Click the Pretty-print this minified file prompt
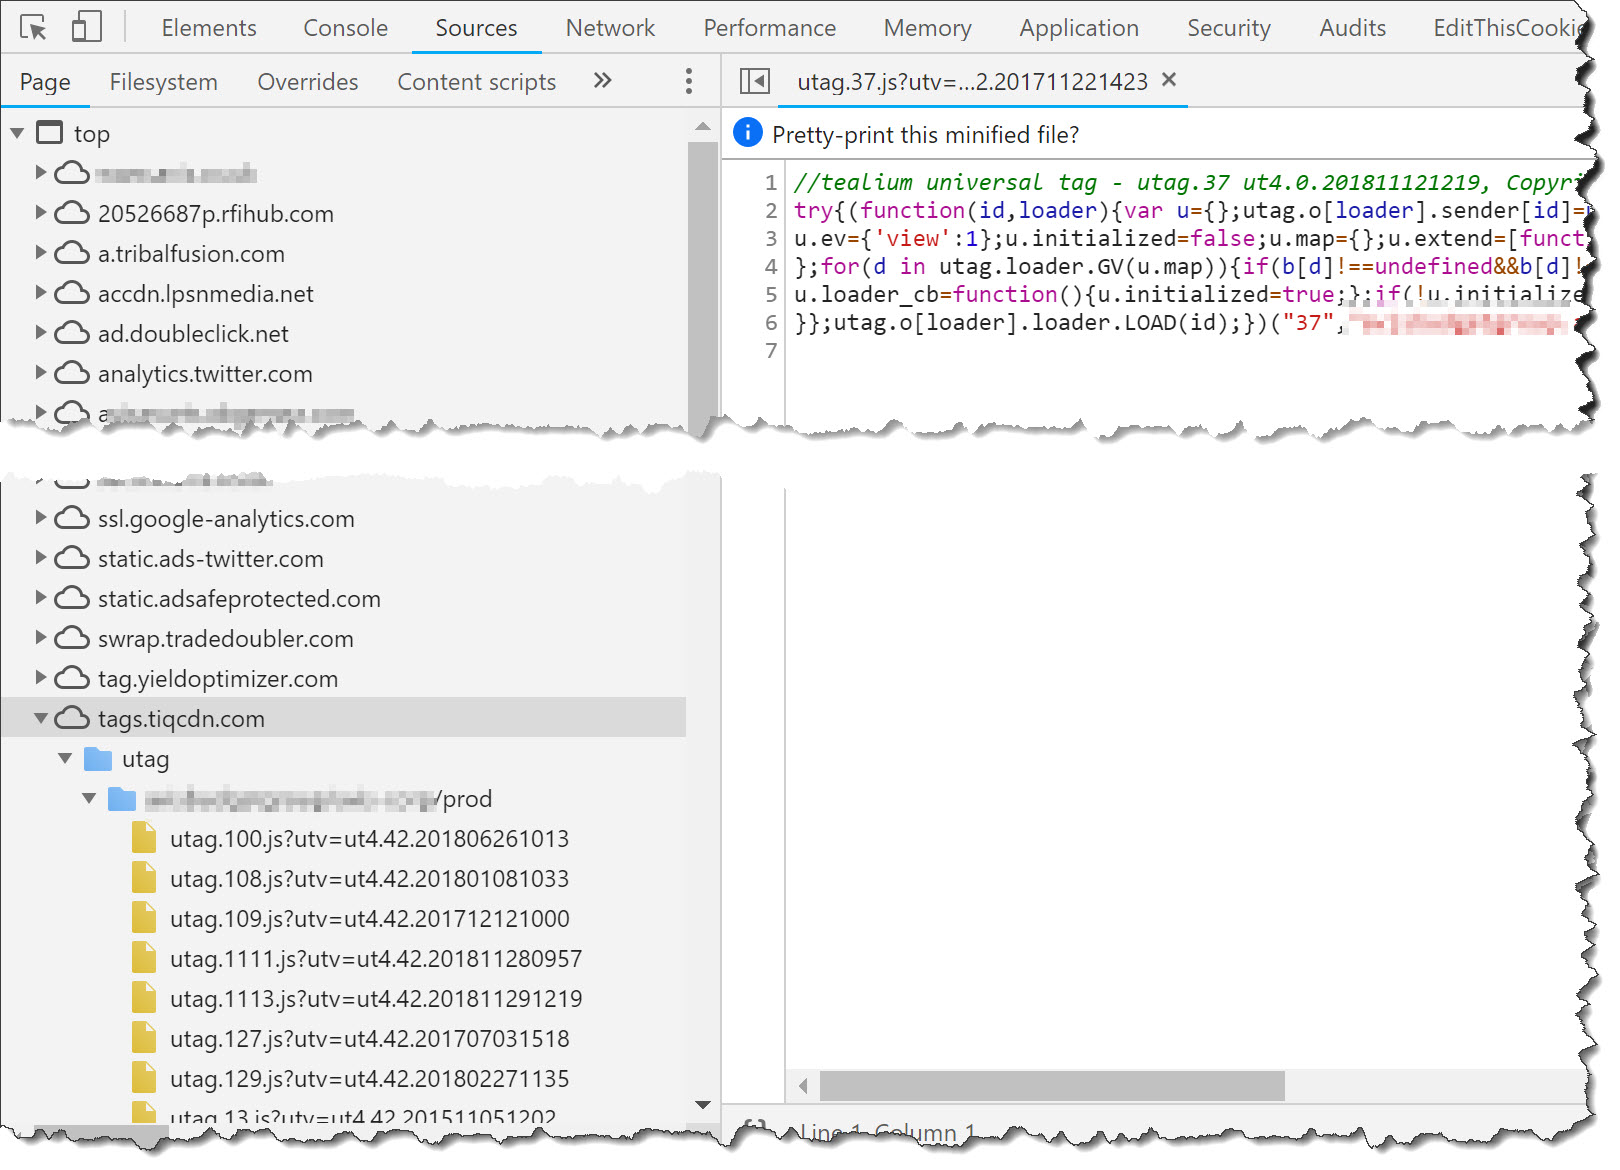Screen dimensions: 1620x1170 pos(925,135)
